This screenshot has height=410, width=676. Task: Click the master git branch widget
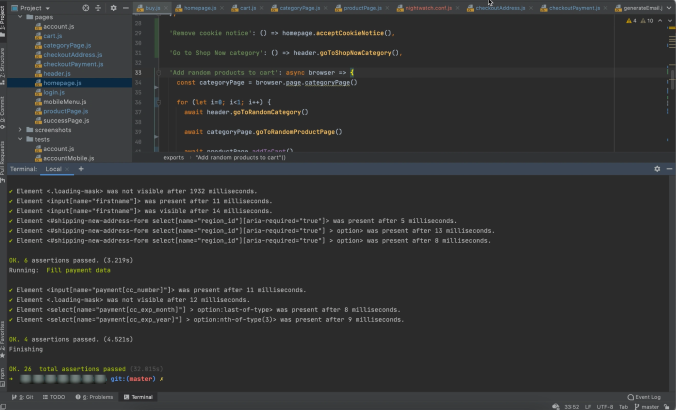click(646, 407)
